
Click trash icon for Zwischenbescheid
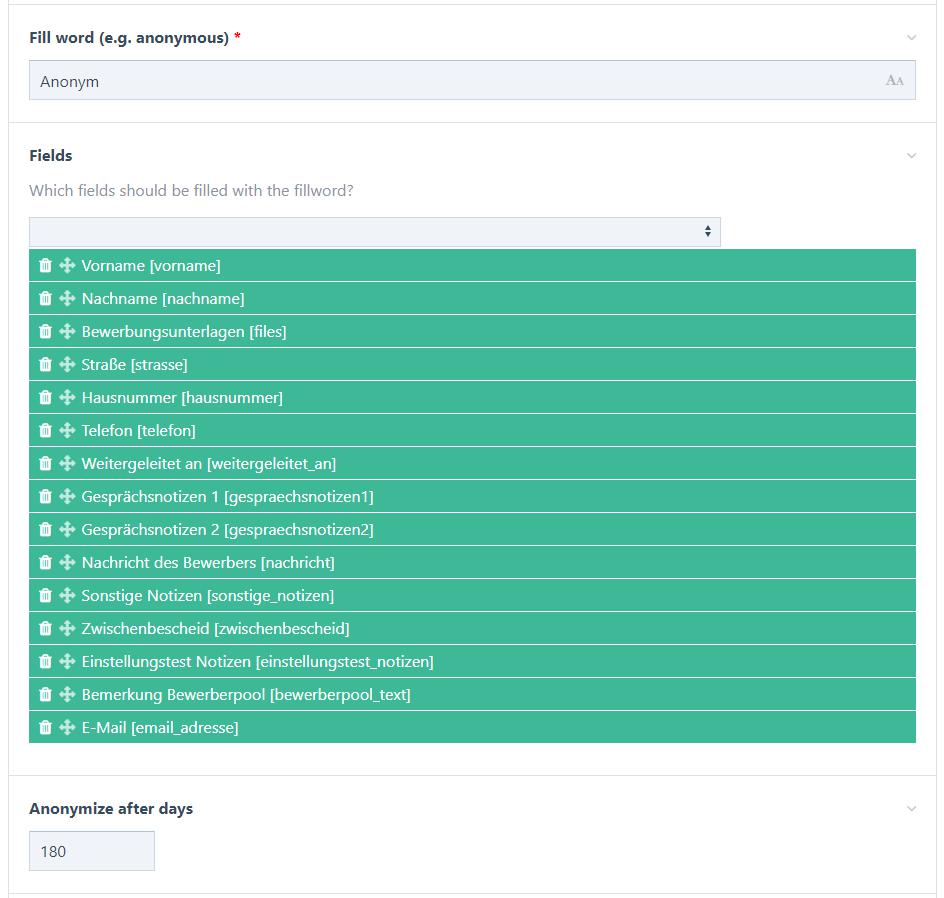[x=45, y=628]
